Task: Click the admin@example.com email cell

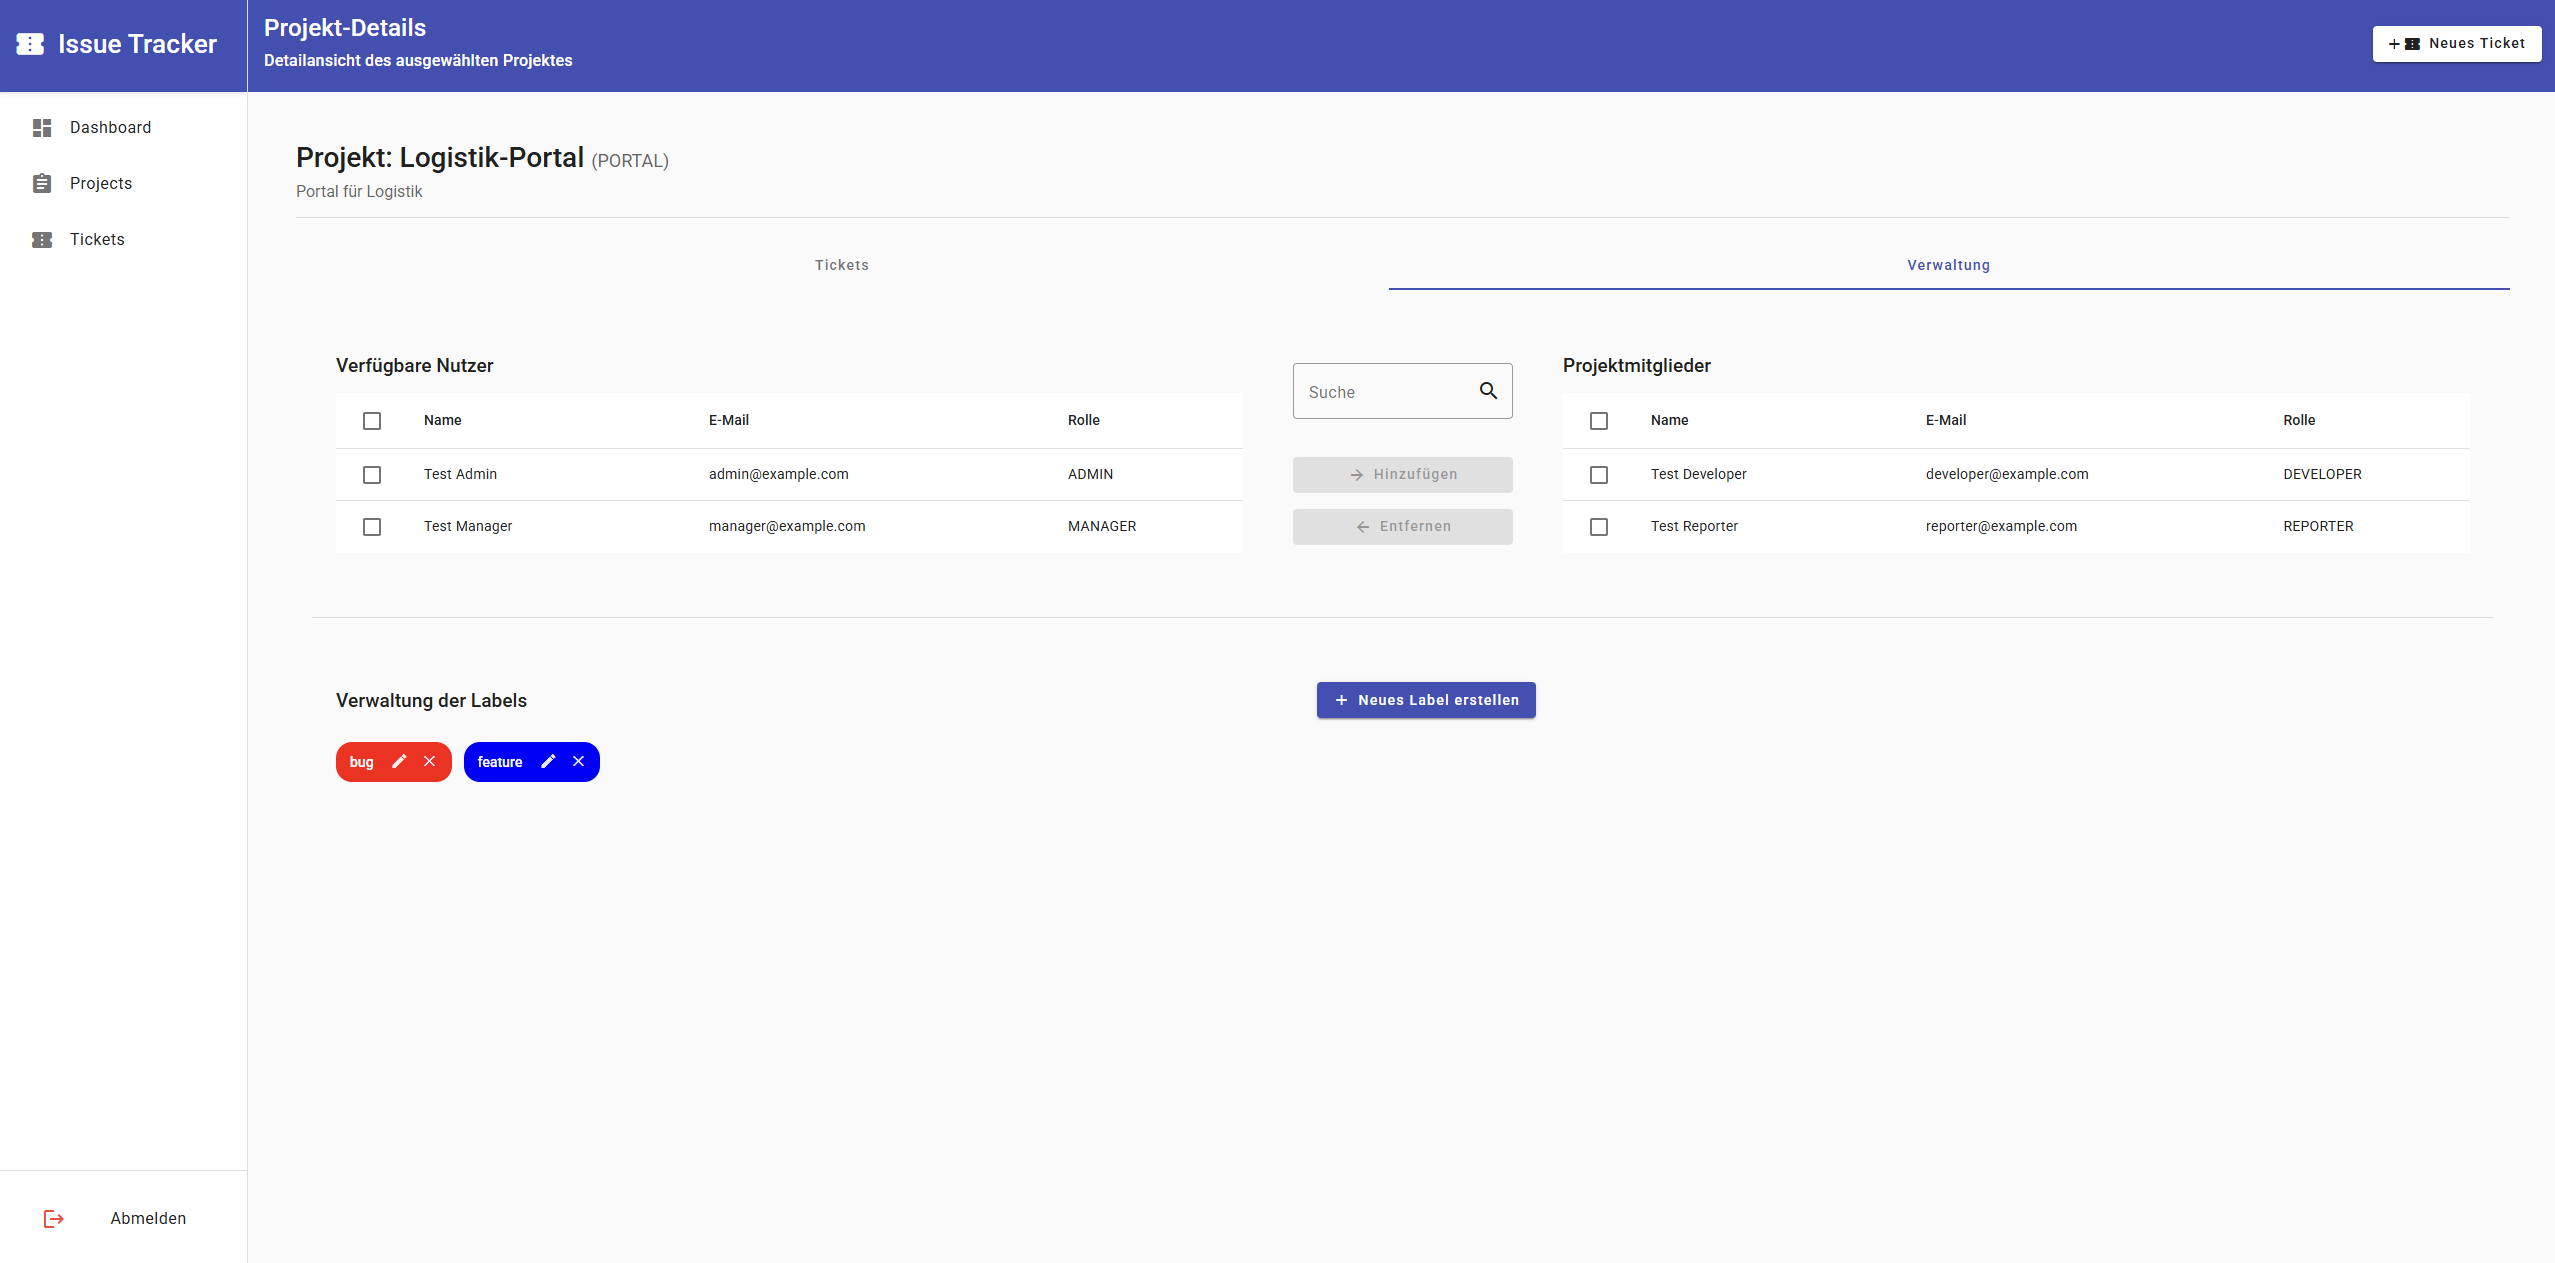Action: coord(779,475)
